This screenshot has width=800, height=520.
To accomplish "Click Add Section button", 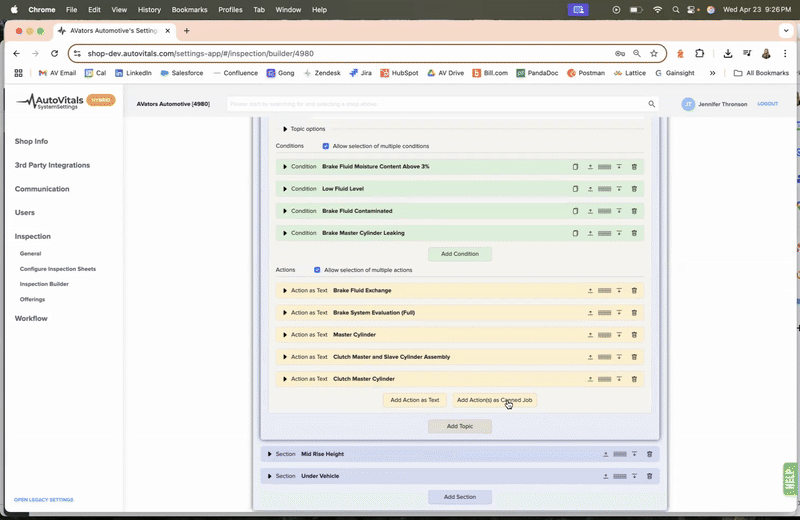I will click(460, 497).
